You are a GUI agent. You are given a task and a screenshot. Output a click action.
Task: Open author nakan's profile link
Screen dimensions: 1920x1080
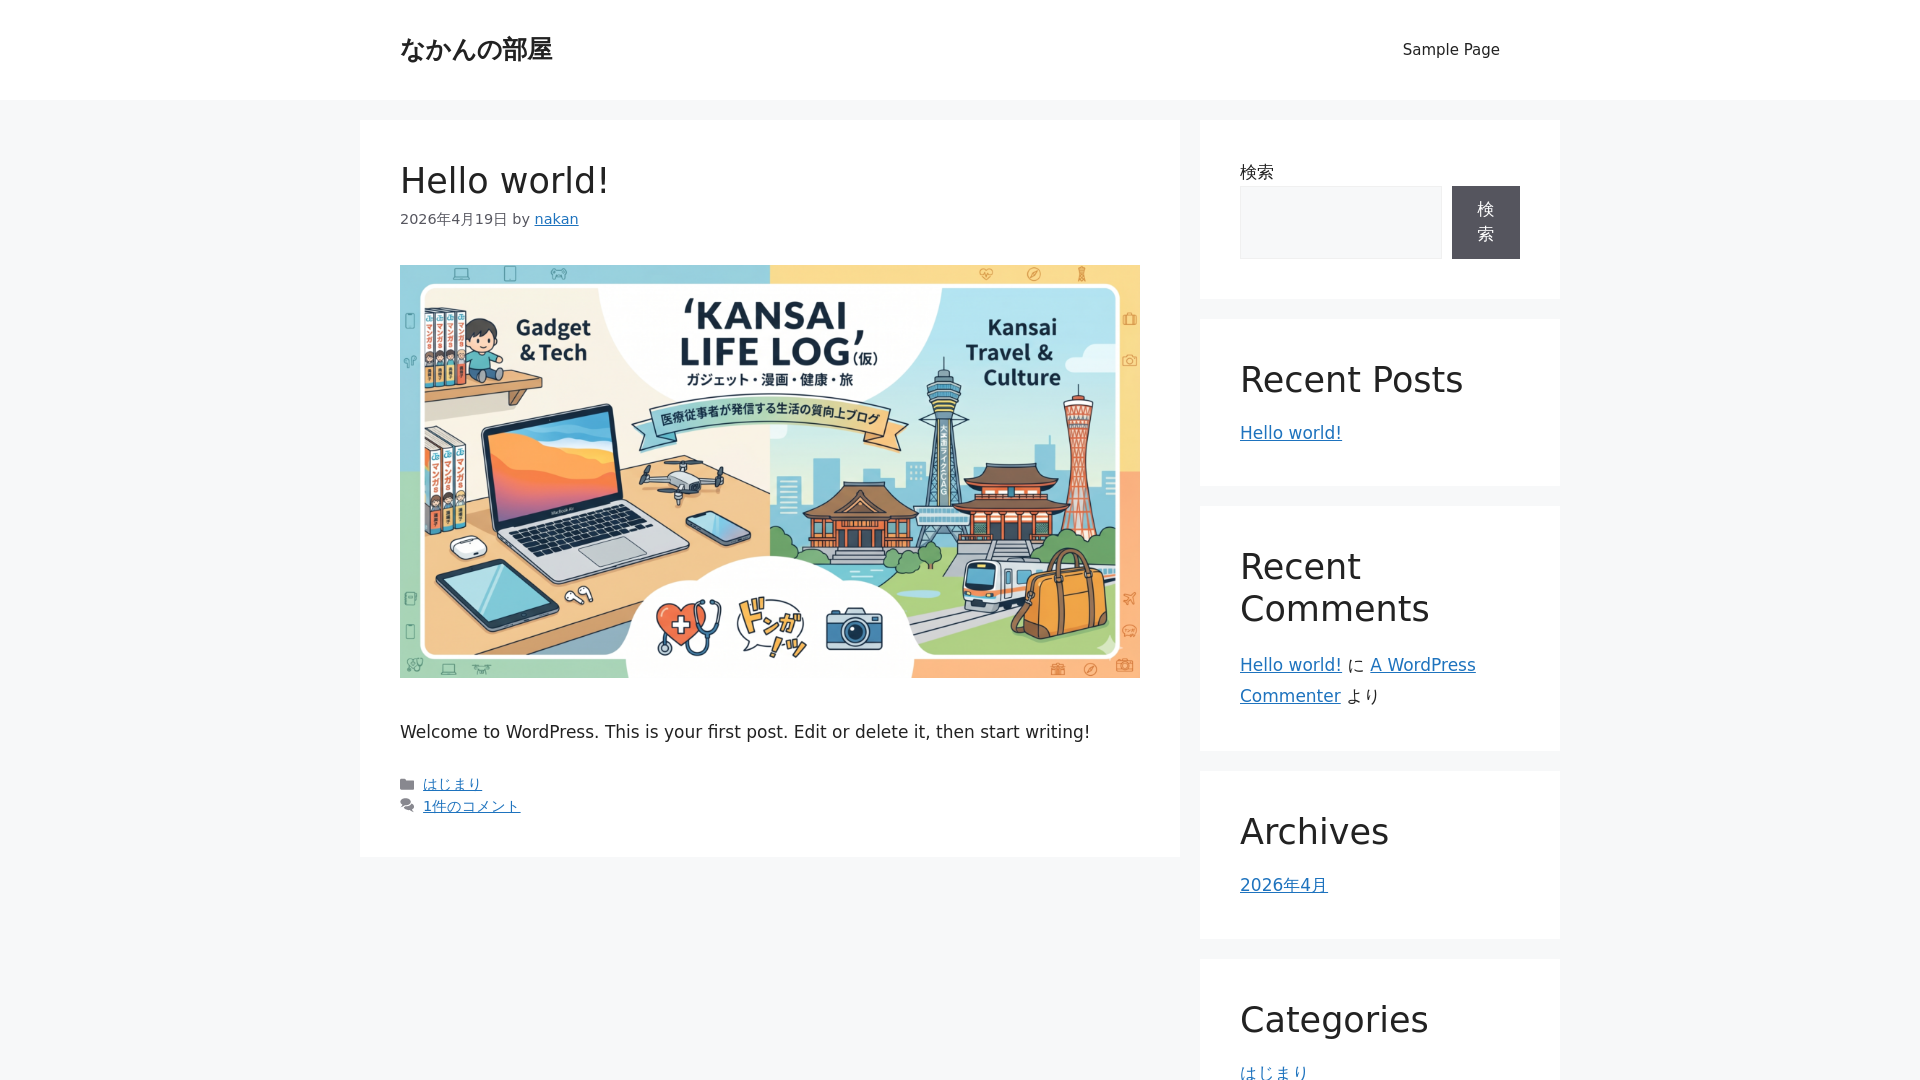coord(556,219)
